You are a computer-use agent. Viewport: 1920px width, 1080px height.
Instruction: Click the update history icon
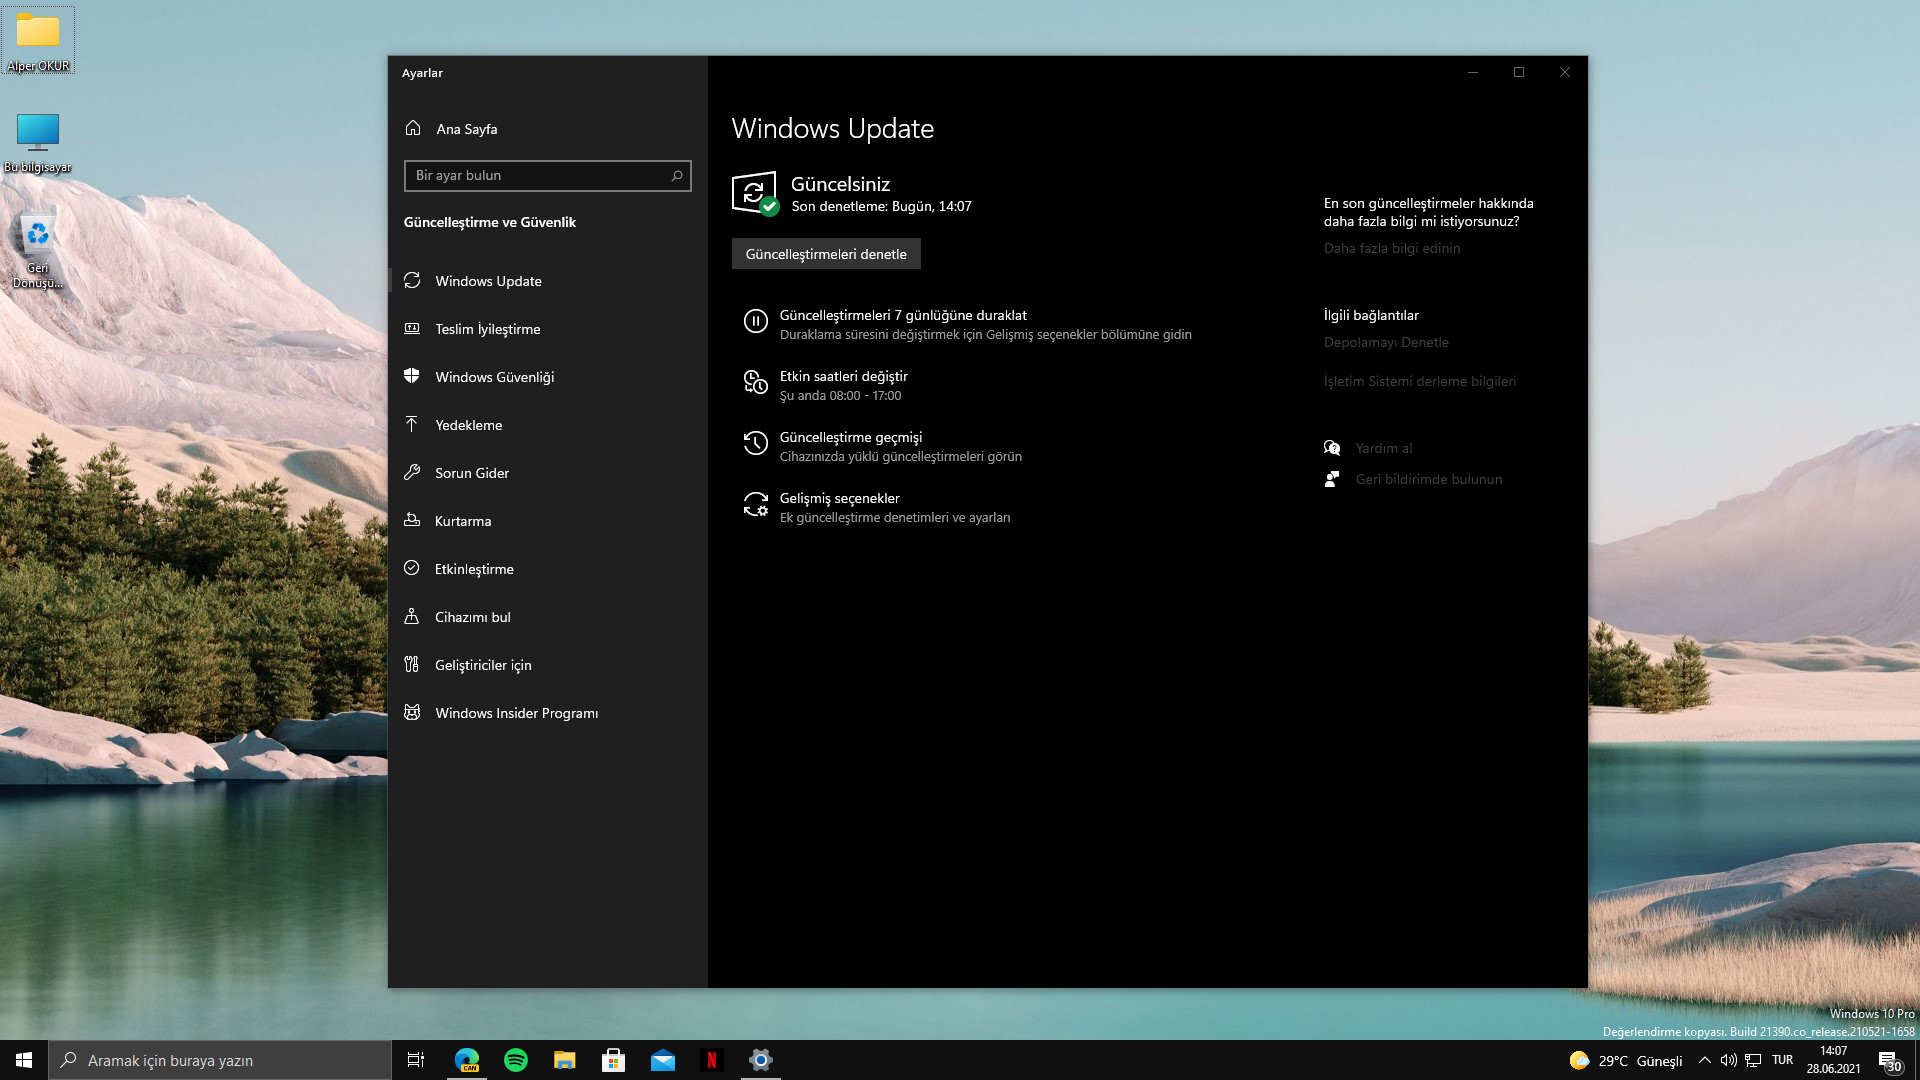click(x=755, y=444)
